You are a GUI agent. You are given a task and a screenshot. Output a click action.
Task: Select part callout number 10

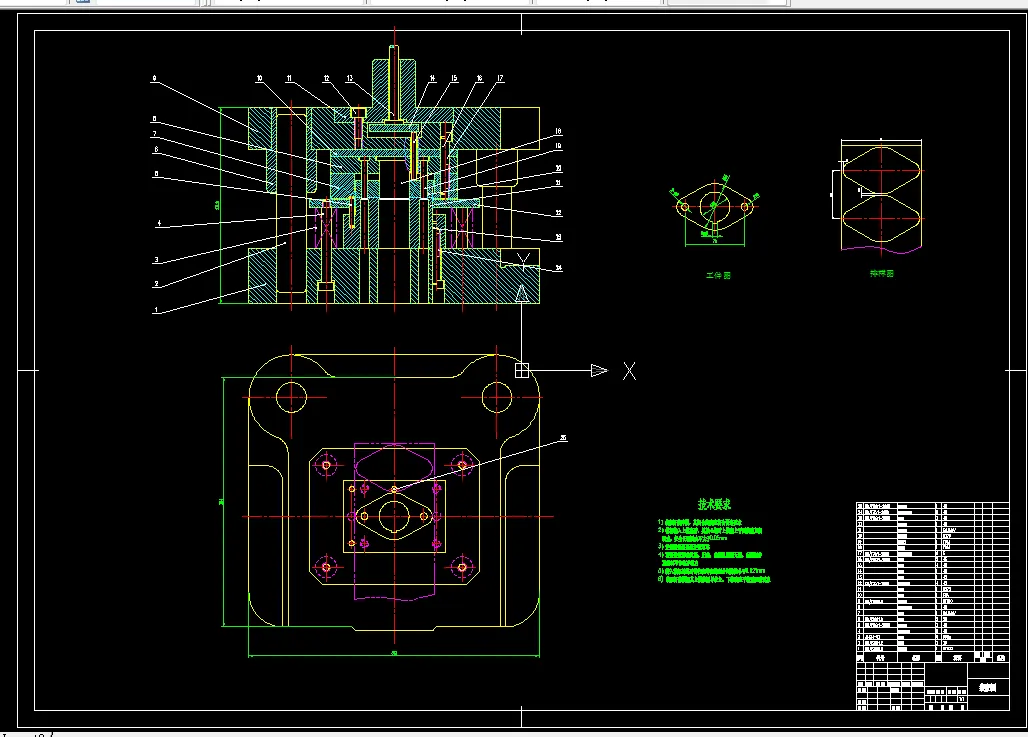point(259,79)
